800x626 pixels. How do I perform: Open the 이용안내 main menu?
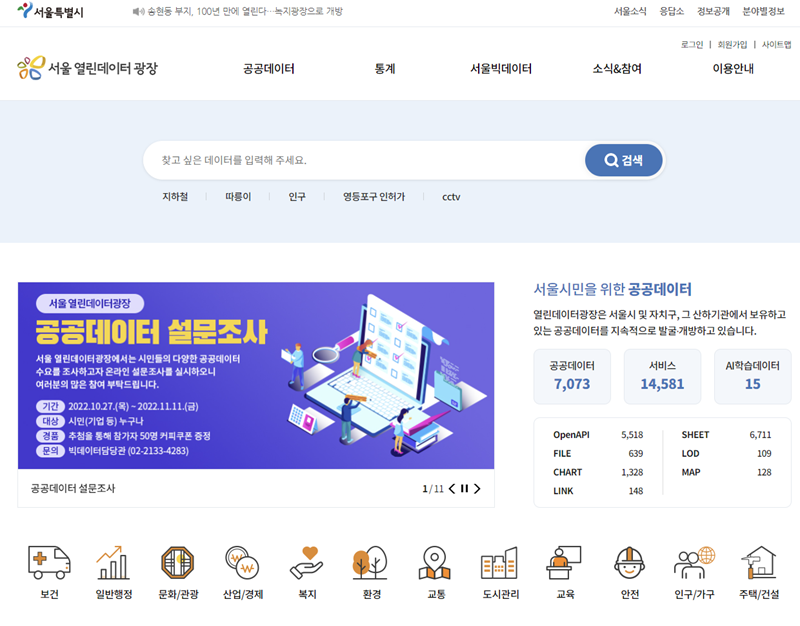coord(733,68)
